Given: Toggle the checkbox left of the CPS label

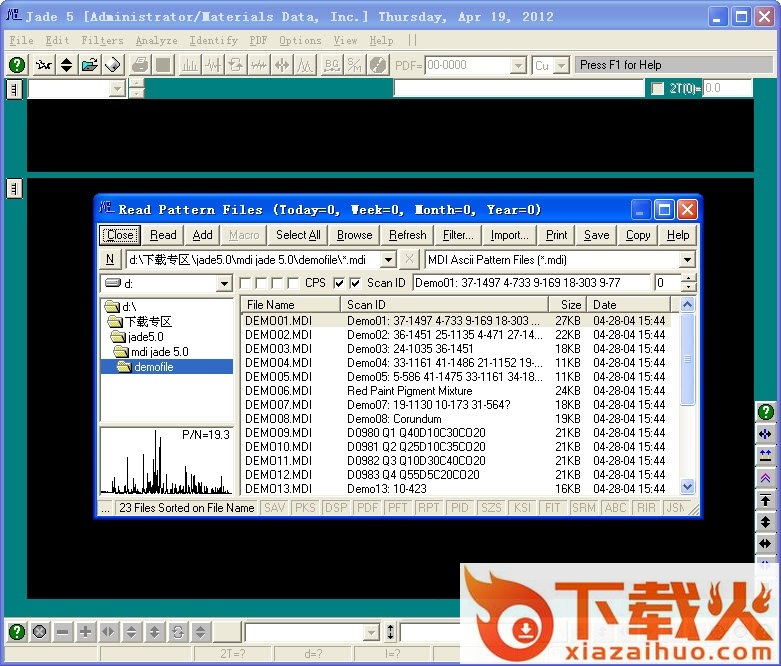Looking at the screenshot, I should (293, 283).
